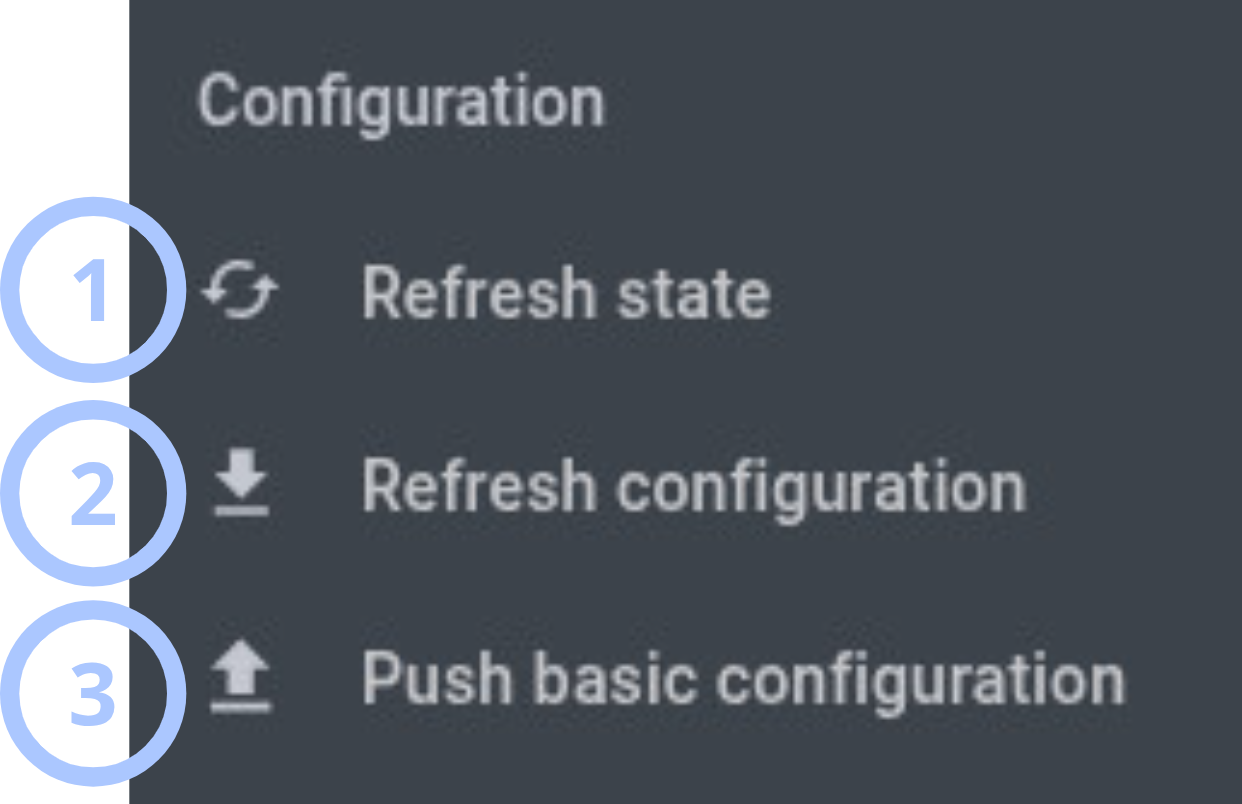Select the numbered circle marker 2
The width and height of the screenshot is (1242, 804).
(x=93, y=493)
